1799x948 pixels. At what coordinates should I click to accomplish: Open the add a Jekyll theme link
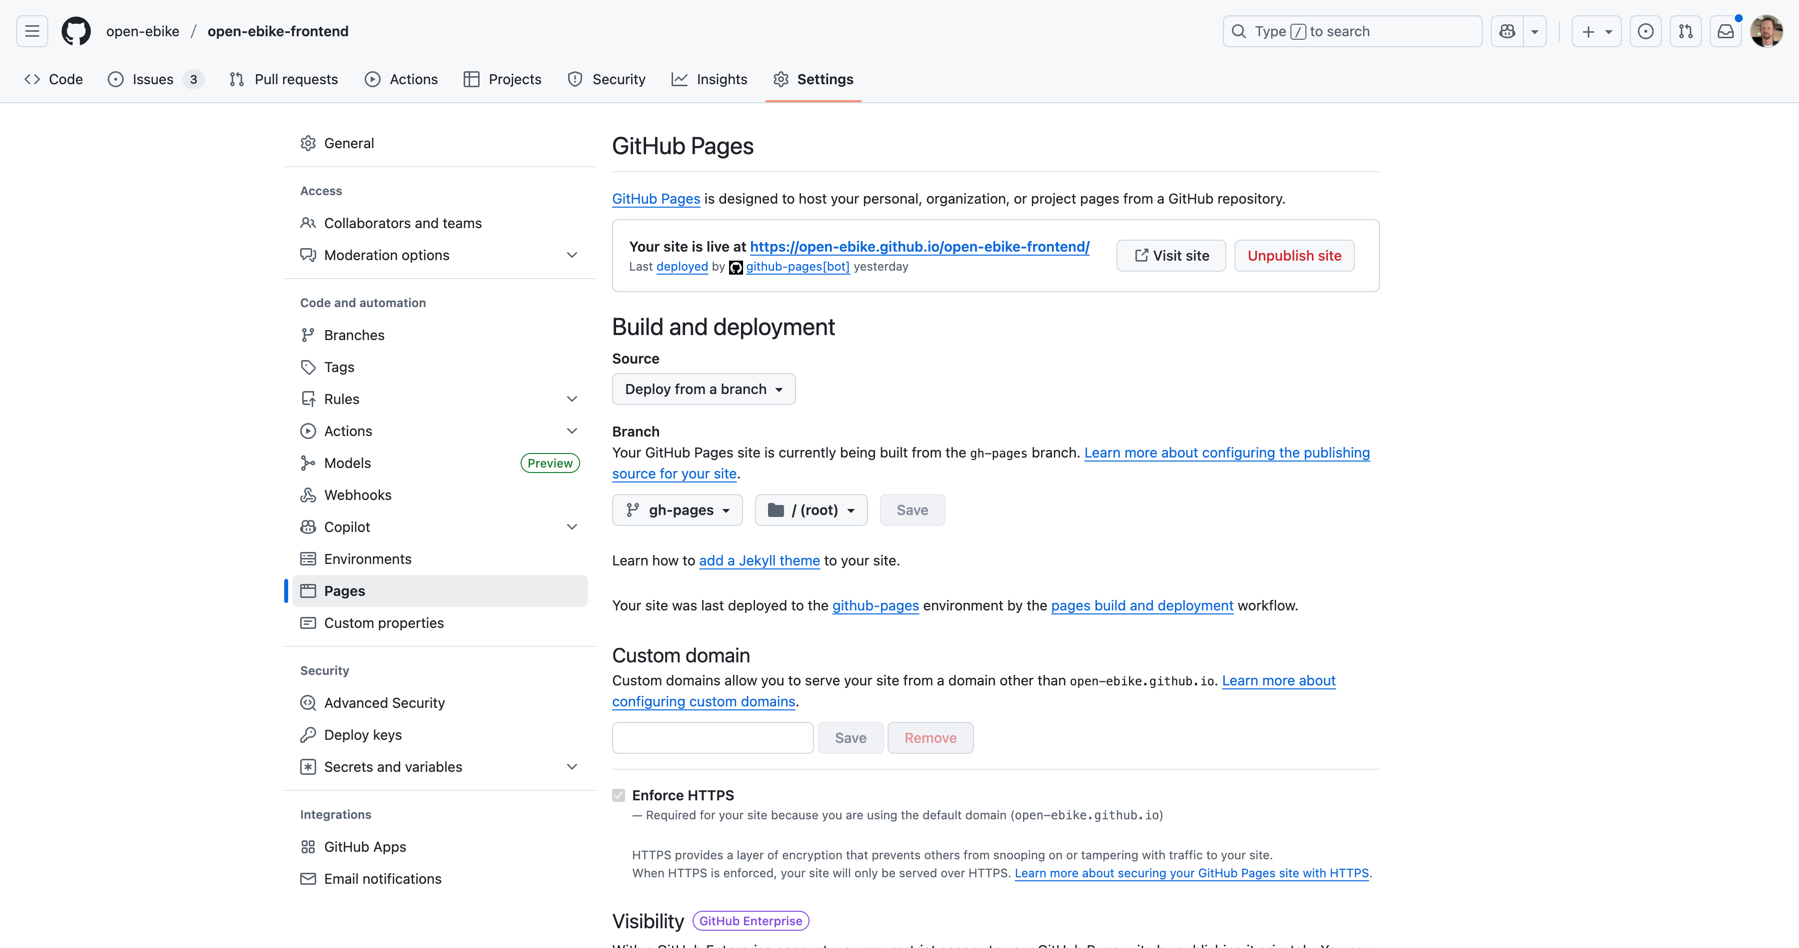pos(759,561)
